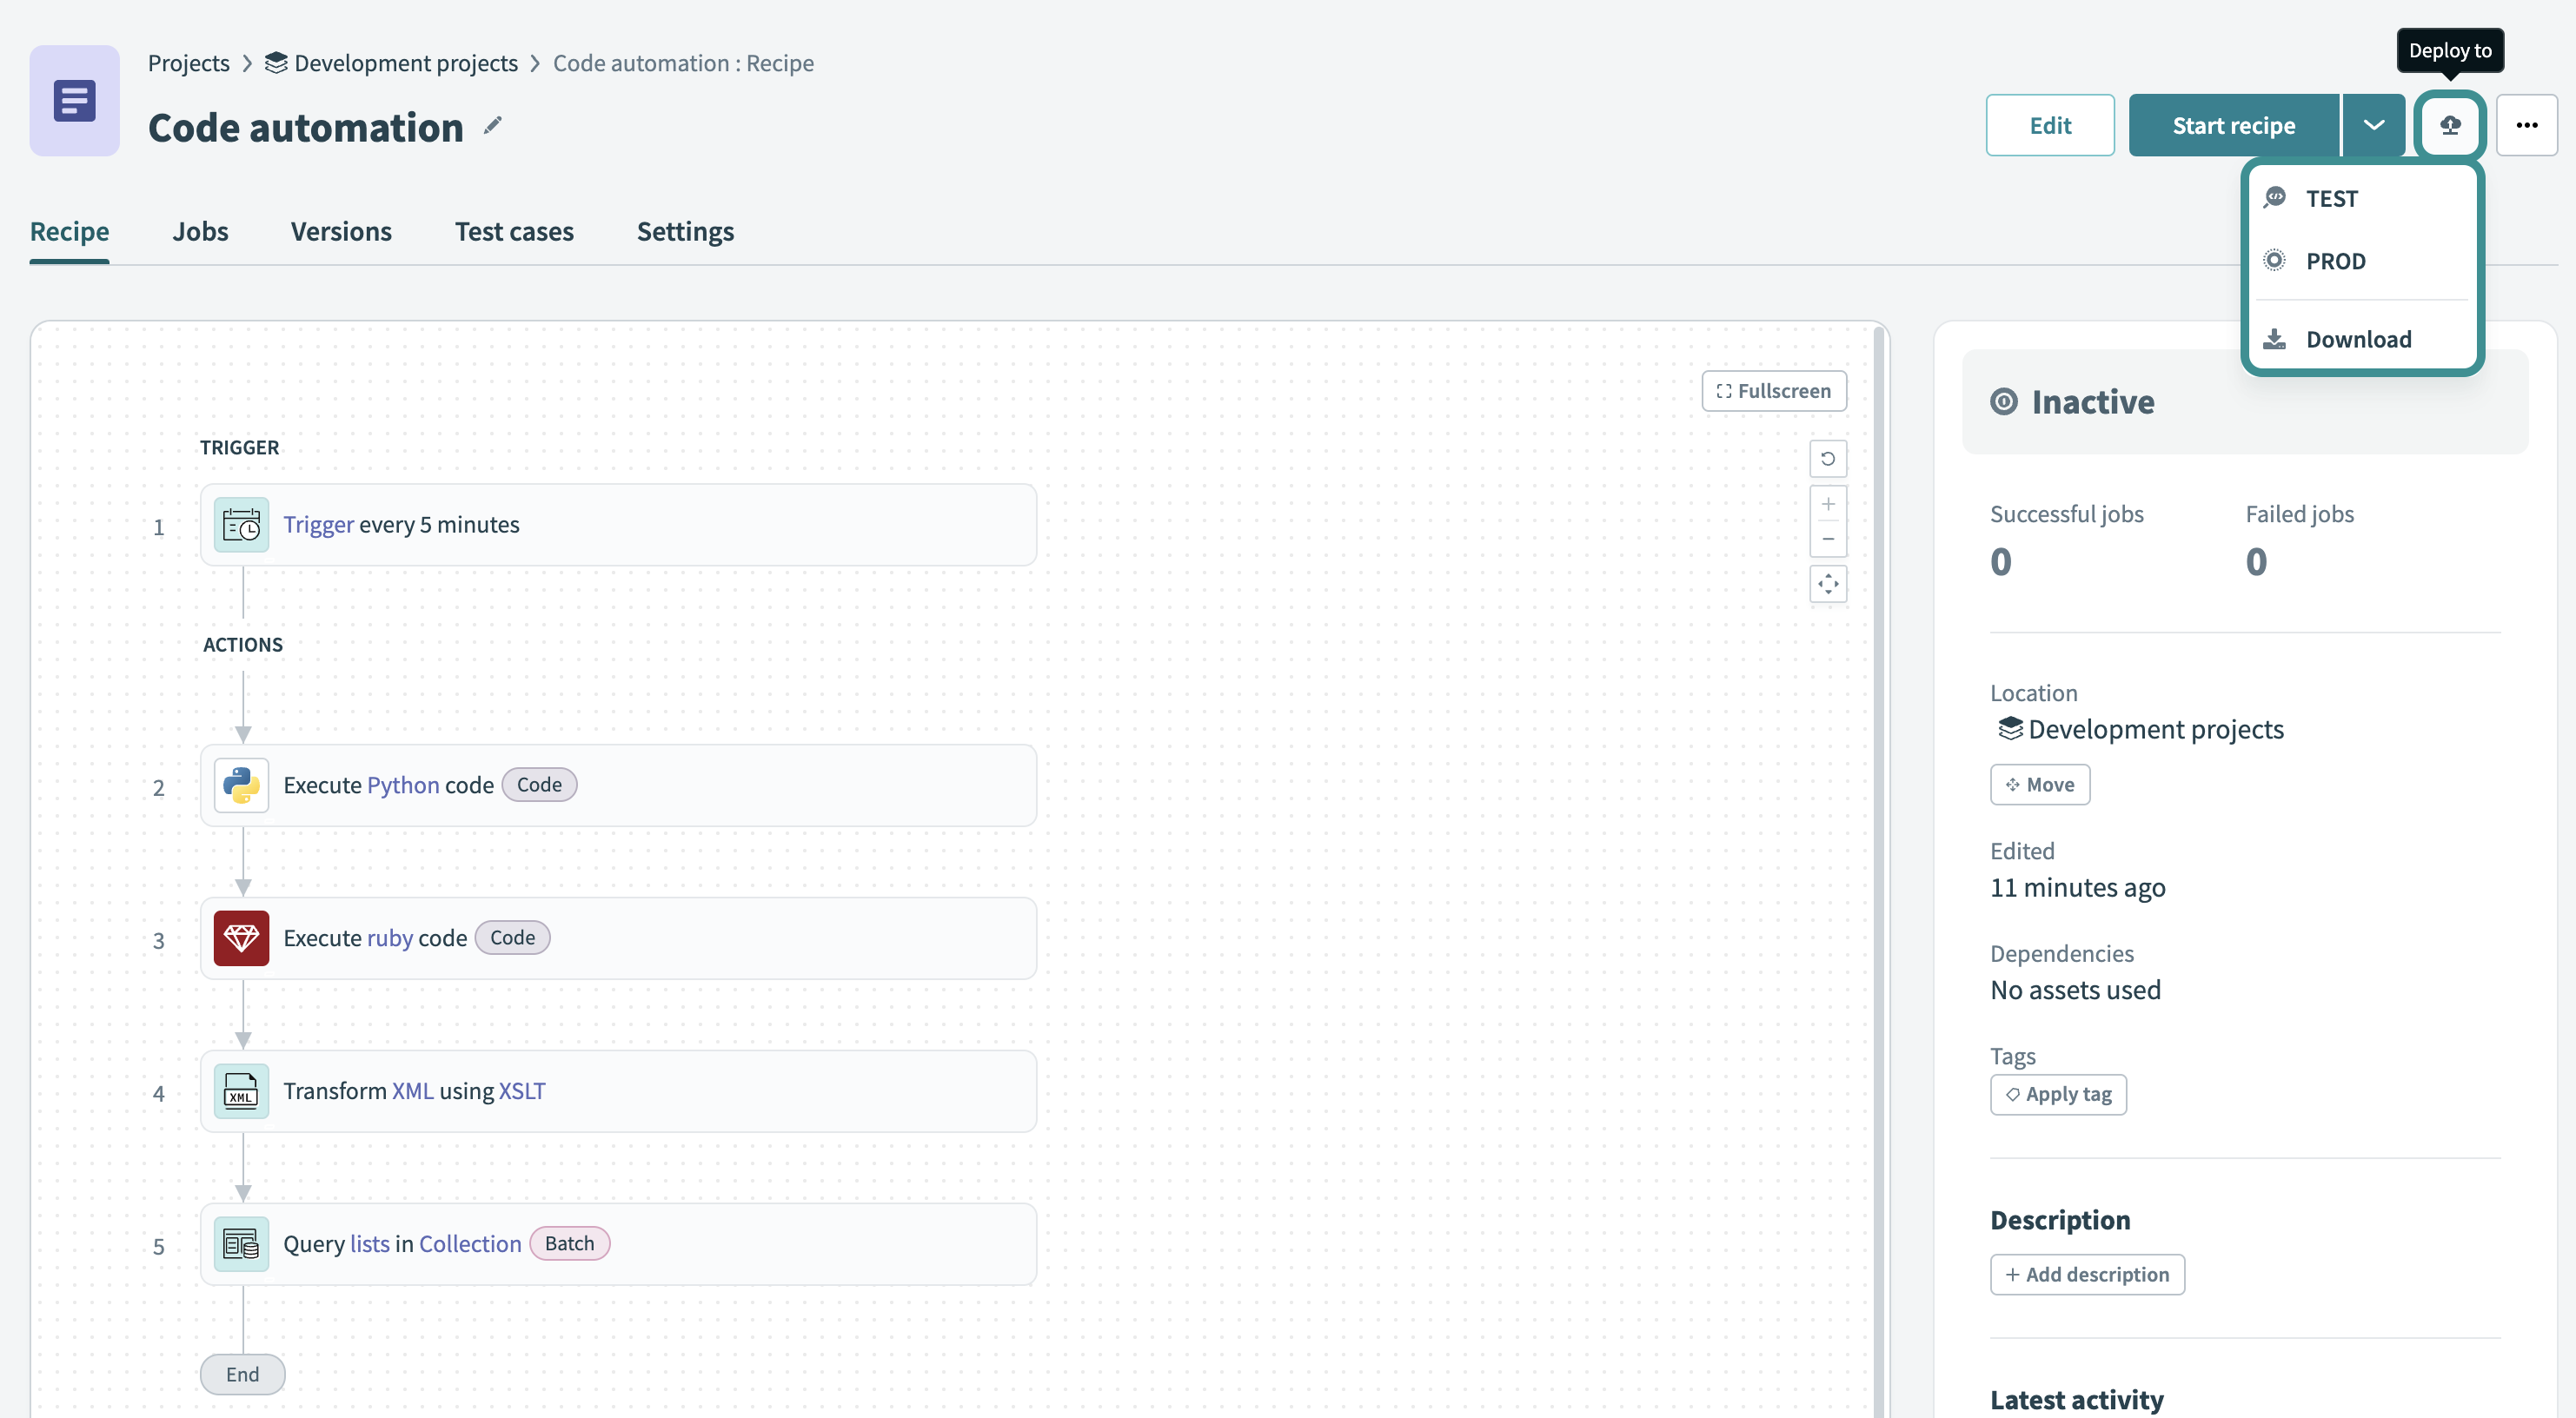Click the edit pencil beside Code automation title

point(492,124)
